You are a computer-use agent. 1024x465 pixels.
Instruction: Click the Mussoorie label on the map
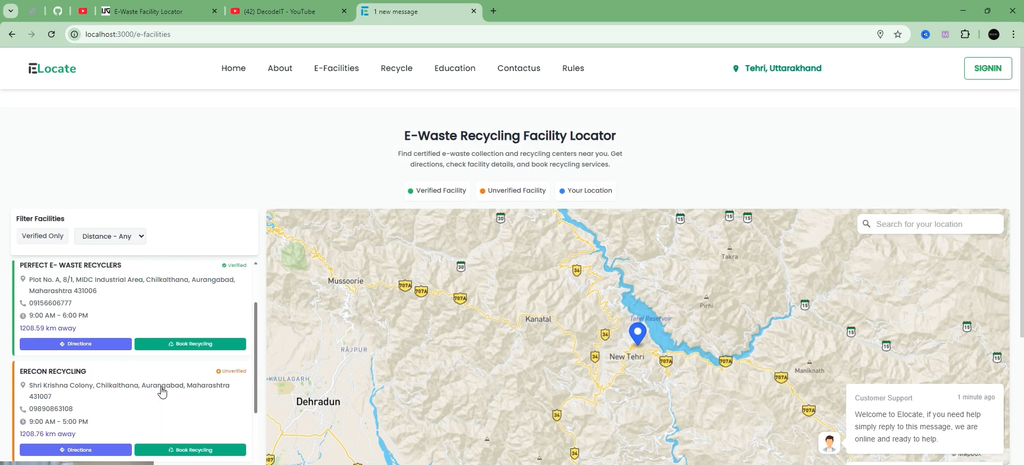pos(345,281)
